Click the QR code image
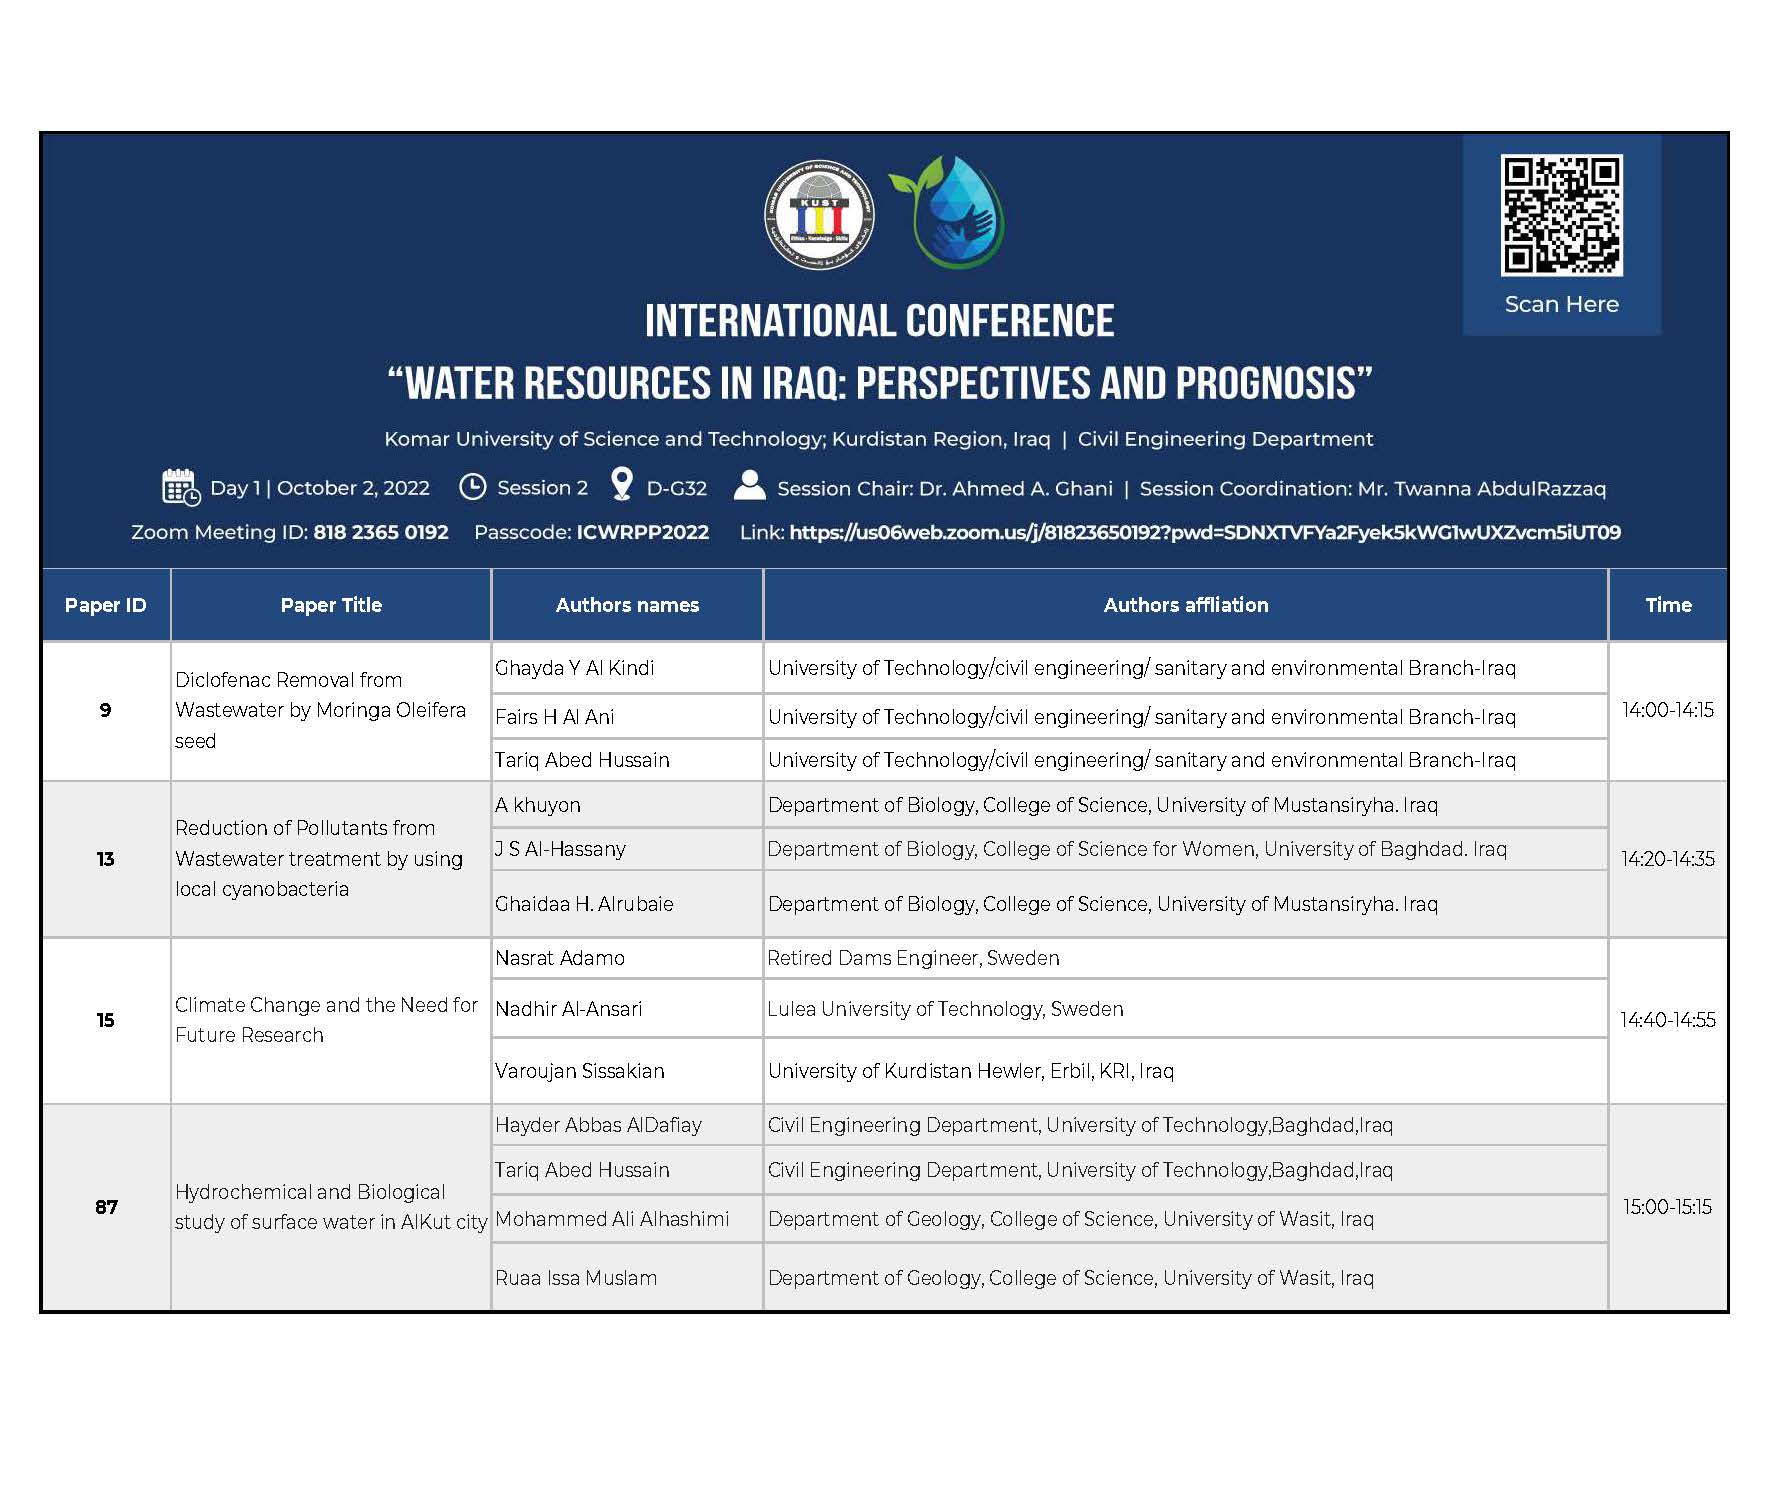Image resolution: width=1771 pixels, height=1488 pixels. tap(1561, 215)
